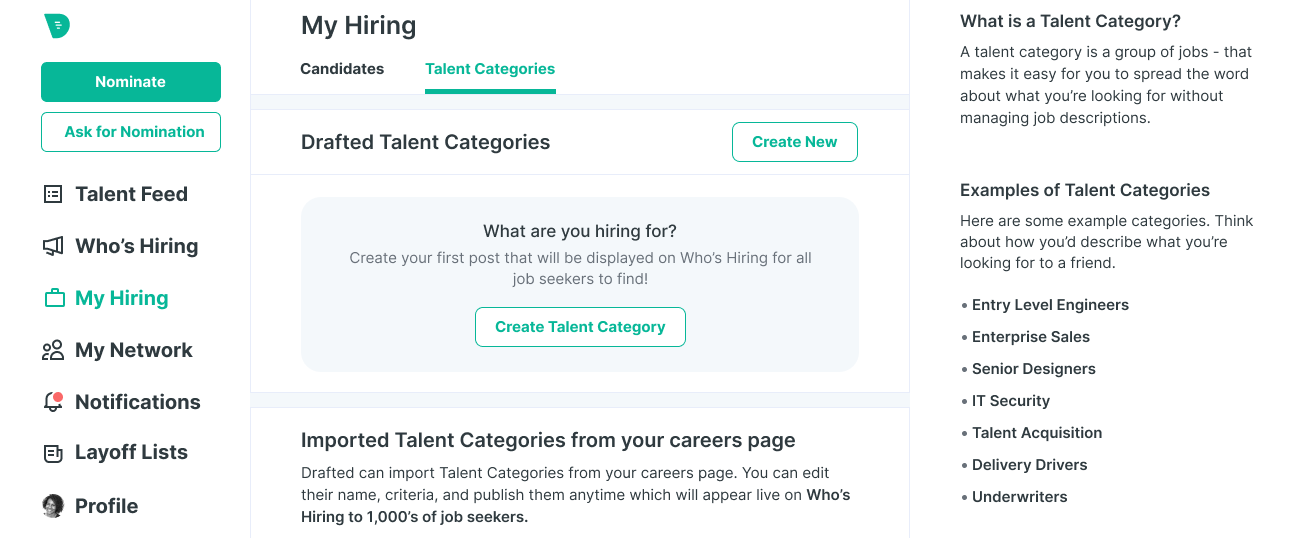Select the Talent Categories tab

point(490,69)
